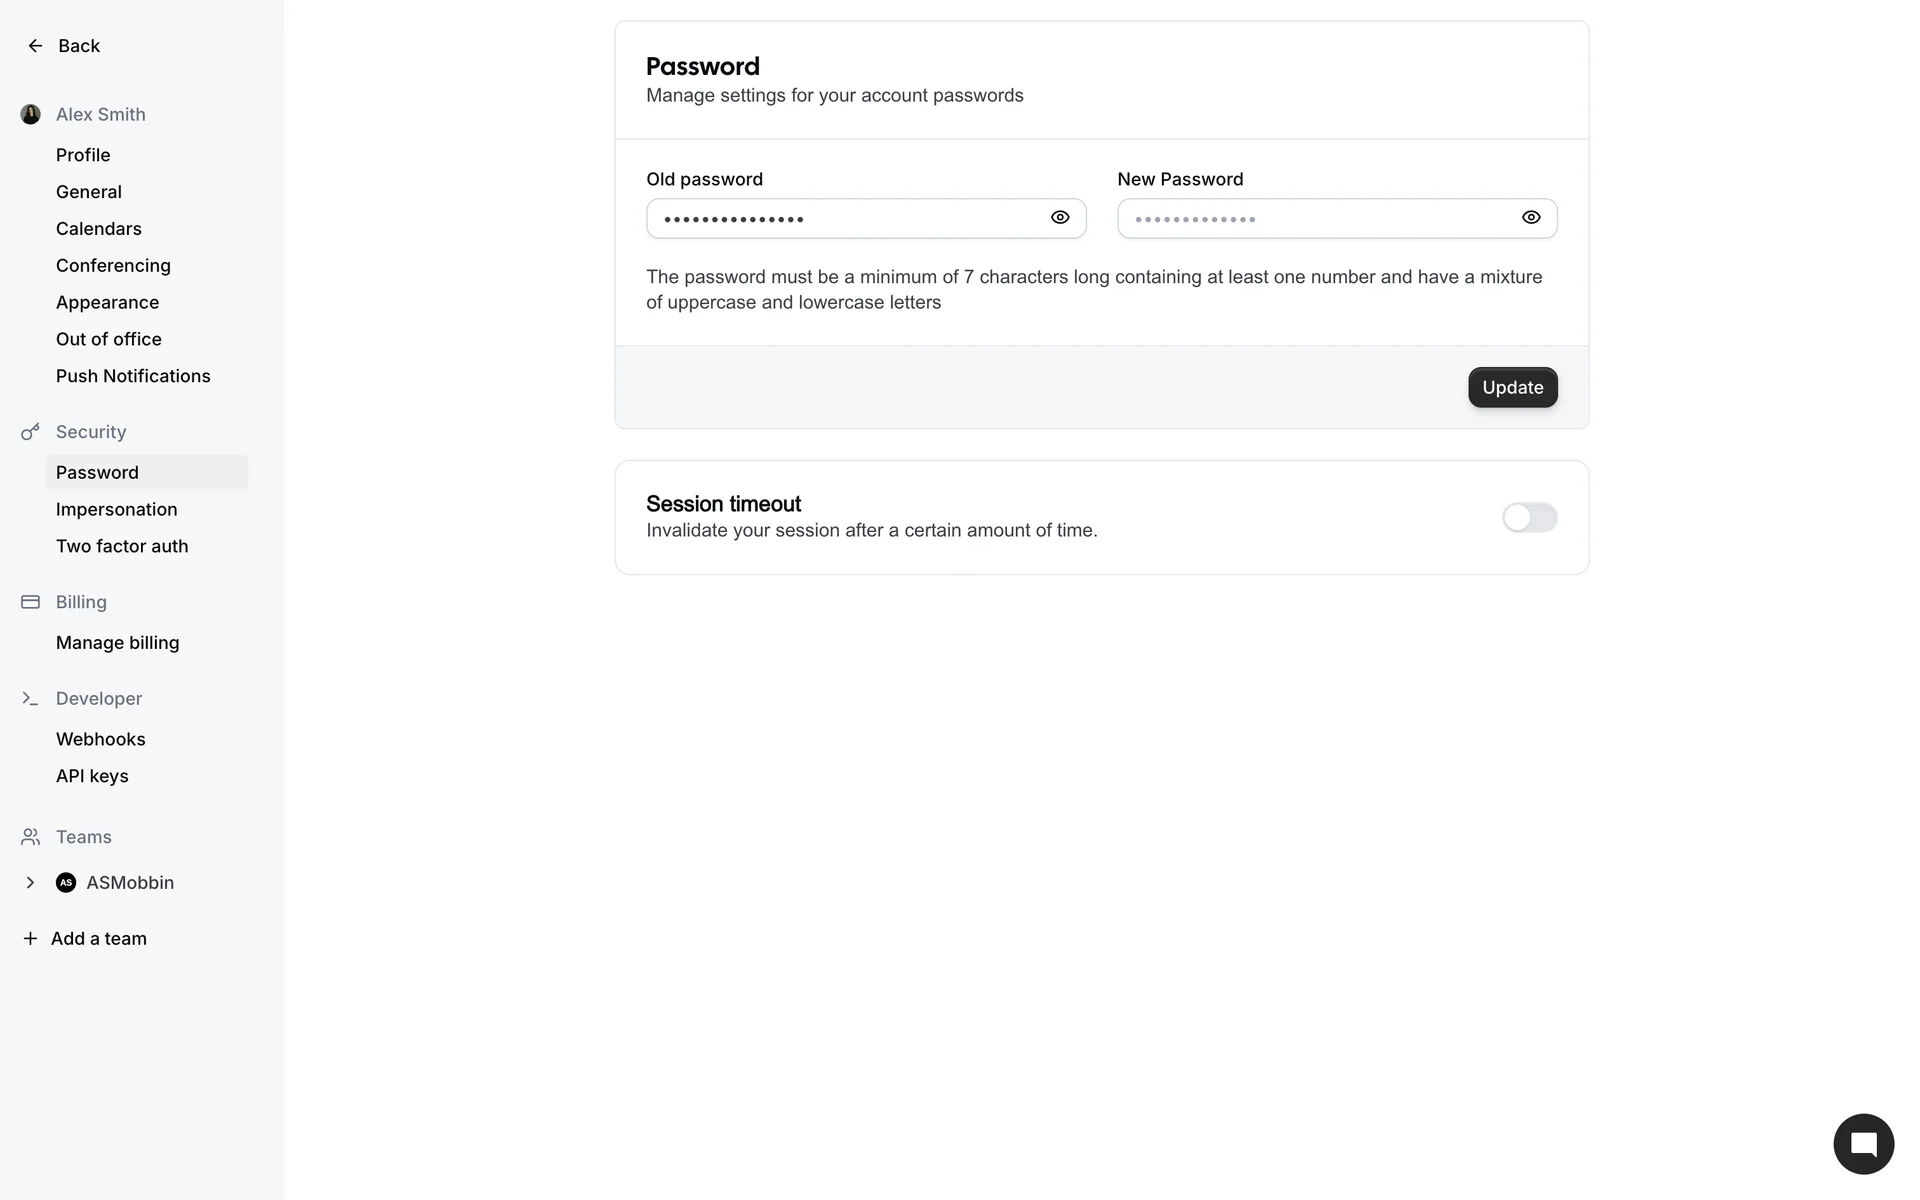
Task: Open the chat support bubble
Action: click(1863, 1144)
